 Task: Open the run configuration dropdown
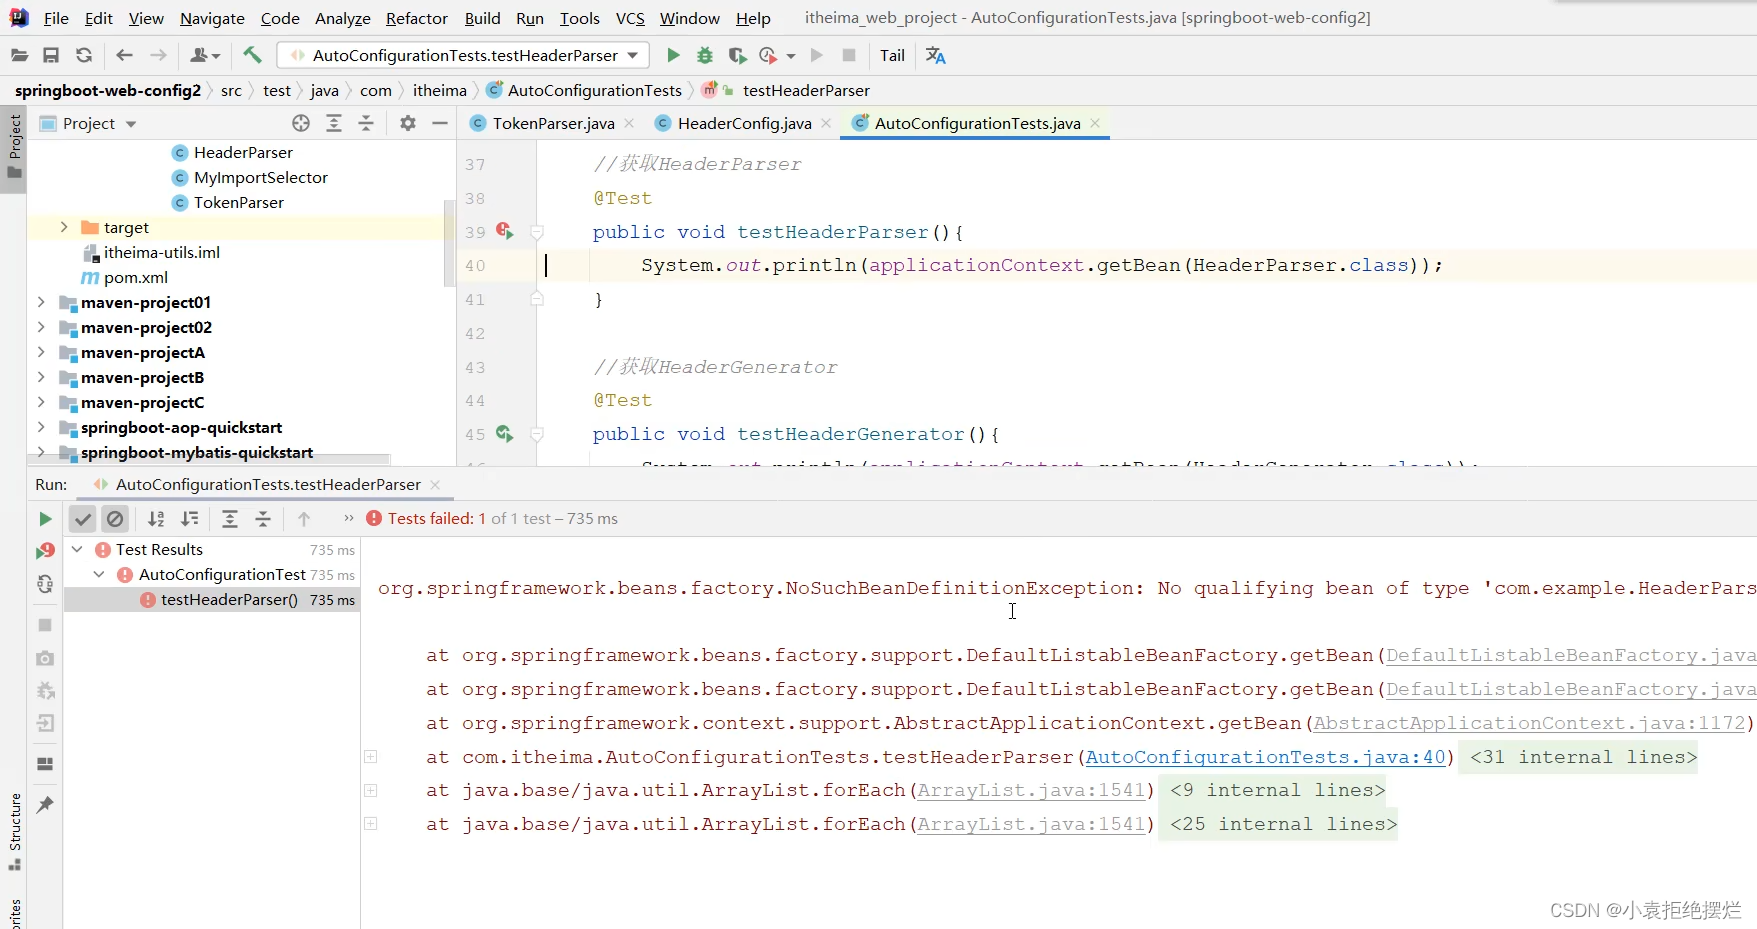pyautogui.click(x=463, y=56)
